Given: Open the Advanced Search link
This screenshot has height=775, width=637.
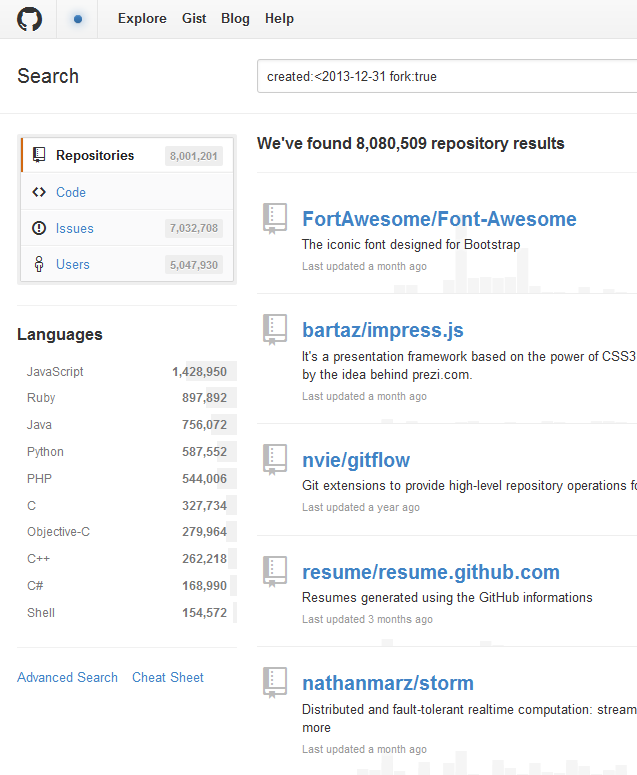Looking at the screenshot, I should click(67, 677).
